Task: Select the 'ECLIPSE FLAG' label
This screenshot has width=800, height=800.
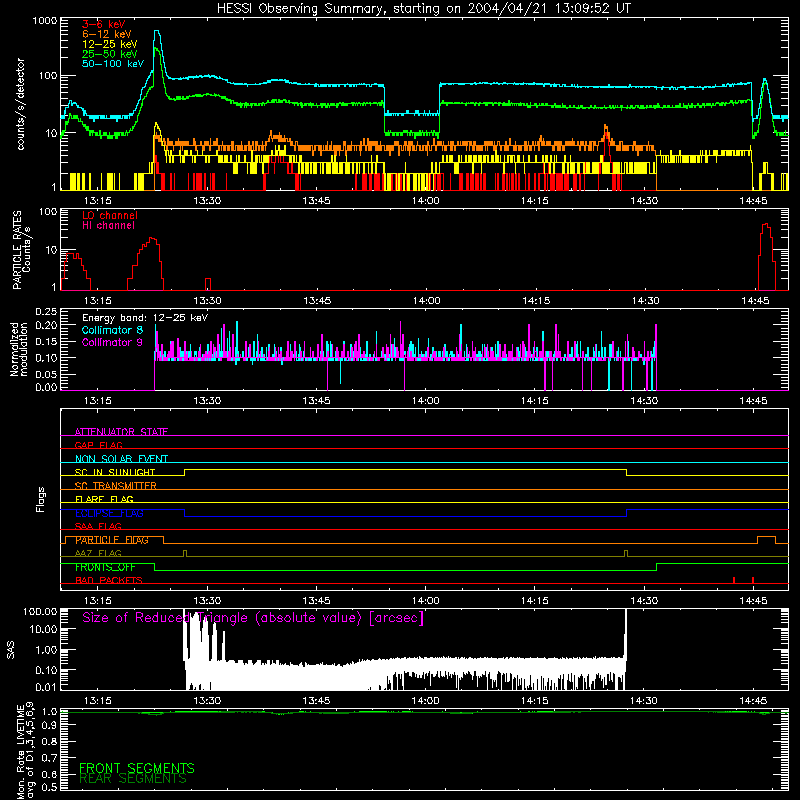Action: tap(109, 513)
